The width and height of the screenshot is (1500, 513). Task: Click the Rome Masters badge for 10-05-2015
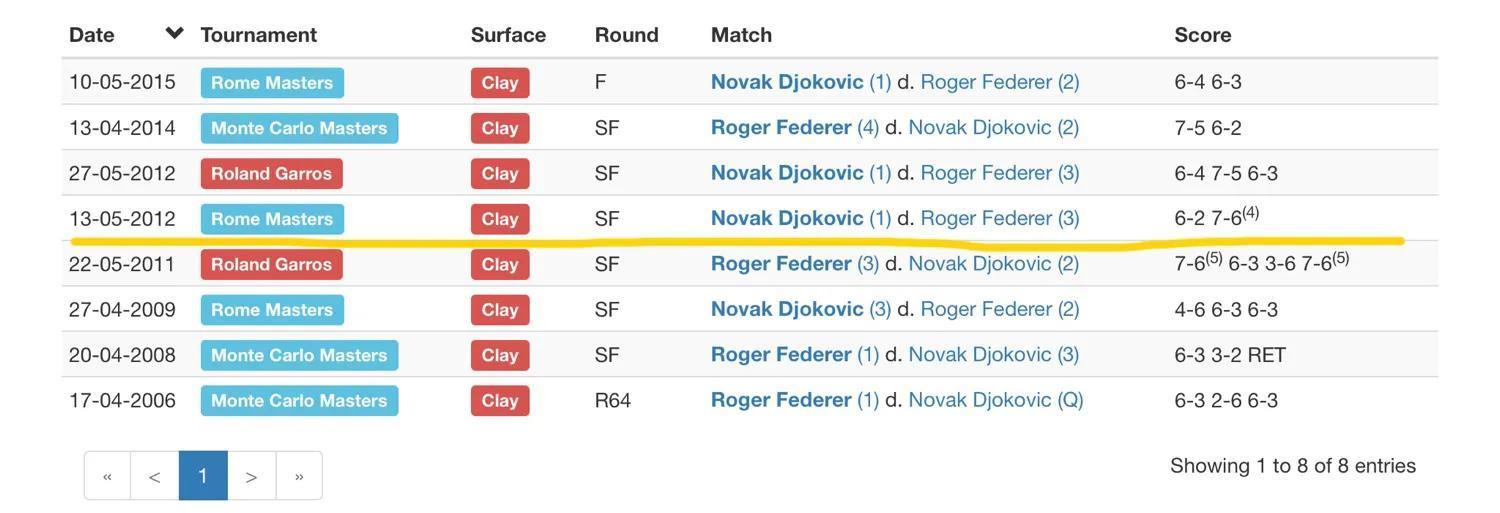point(272,83)
